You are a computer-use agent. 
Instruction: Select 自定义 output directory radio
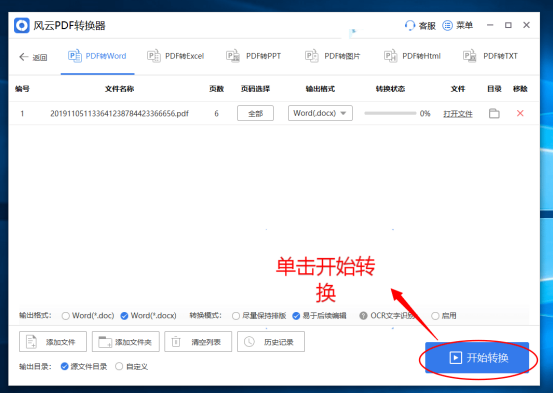point(119,366)
